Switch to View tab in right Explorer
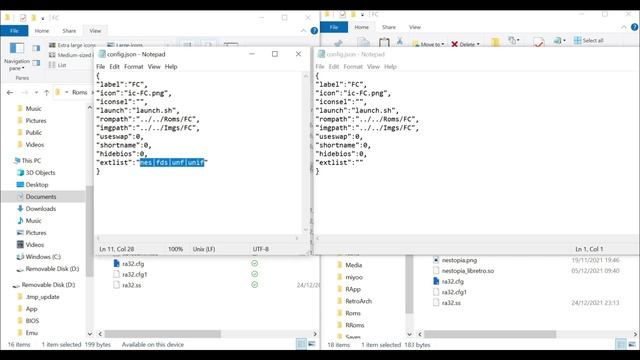The height and width of the screenshot is (360, 640). pos(415,27)
